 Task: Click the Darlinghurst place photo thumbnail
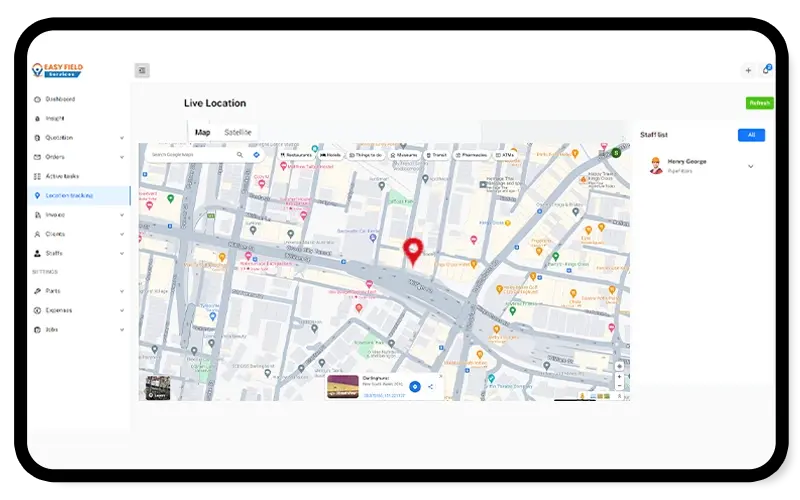pos(343,386)
